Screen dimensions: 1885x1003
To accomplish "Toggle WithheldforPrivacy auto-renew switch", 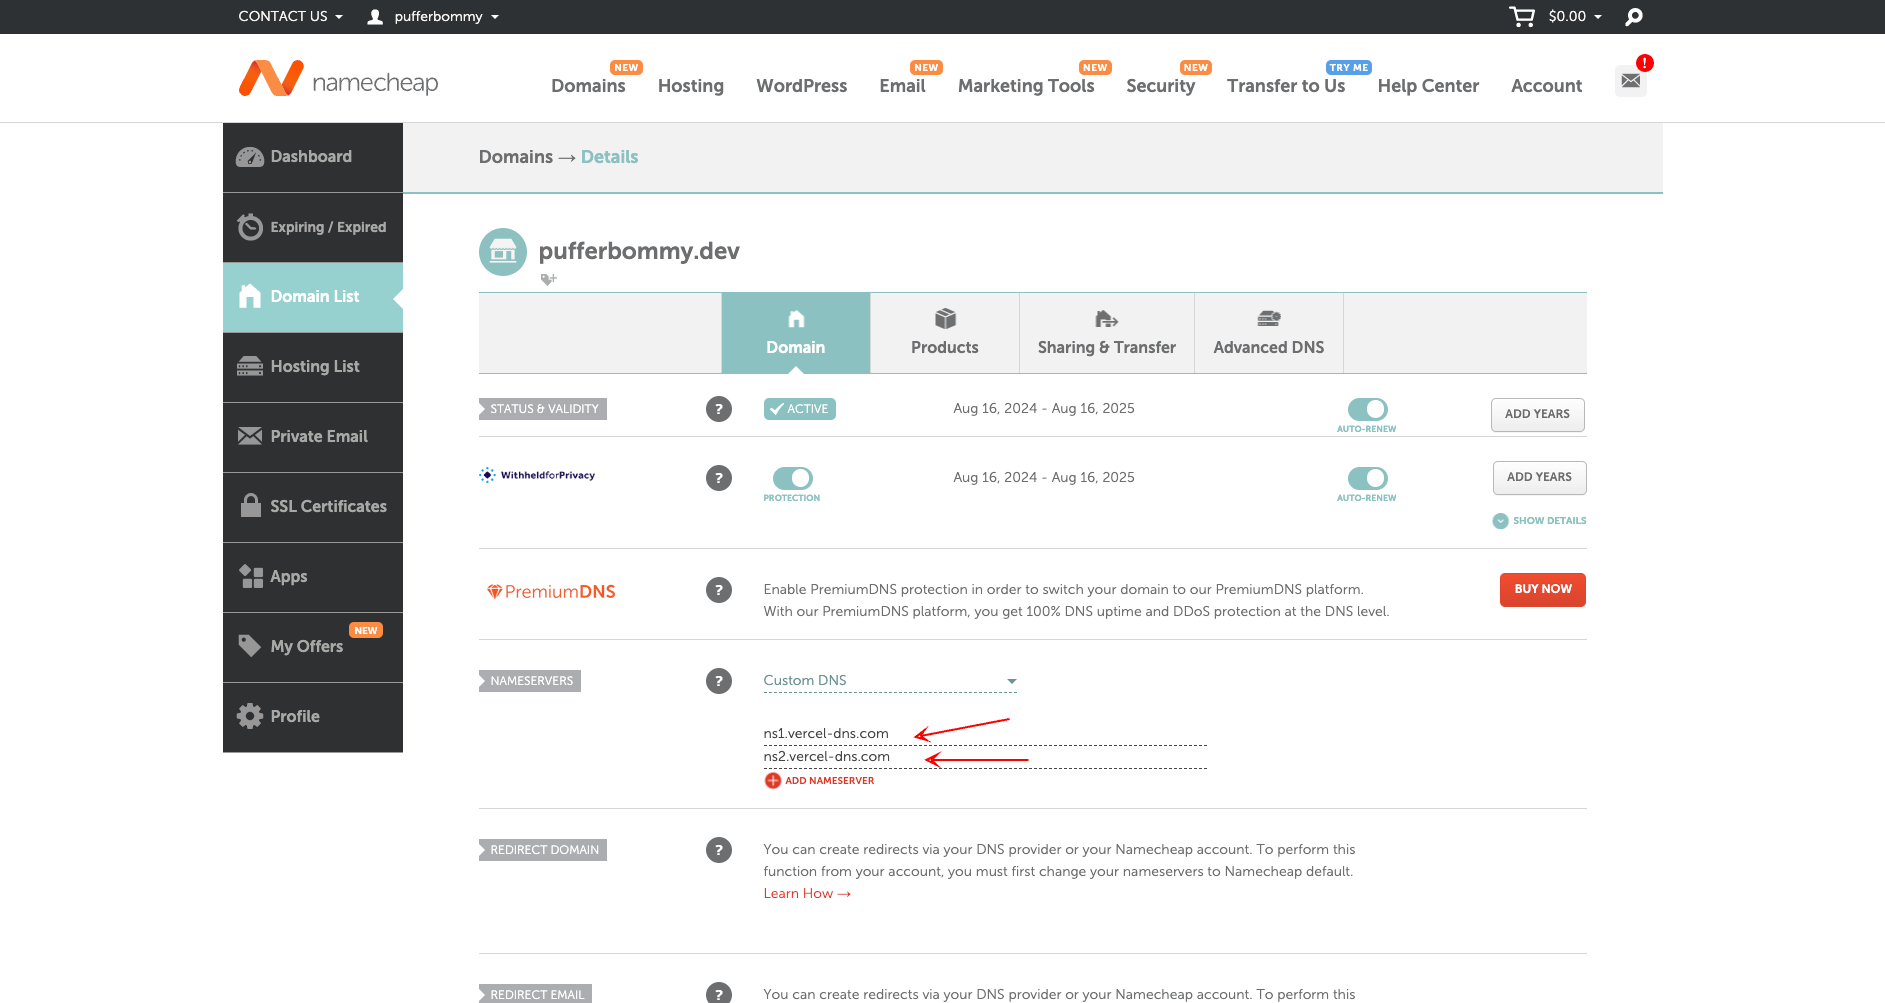I will pyautogui.click(x=1367, y=478).
